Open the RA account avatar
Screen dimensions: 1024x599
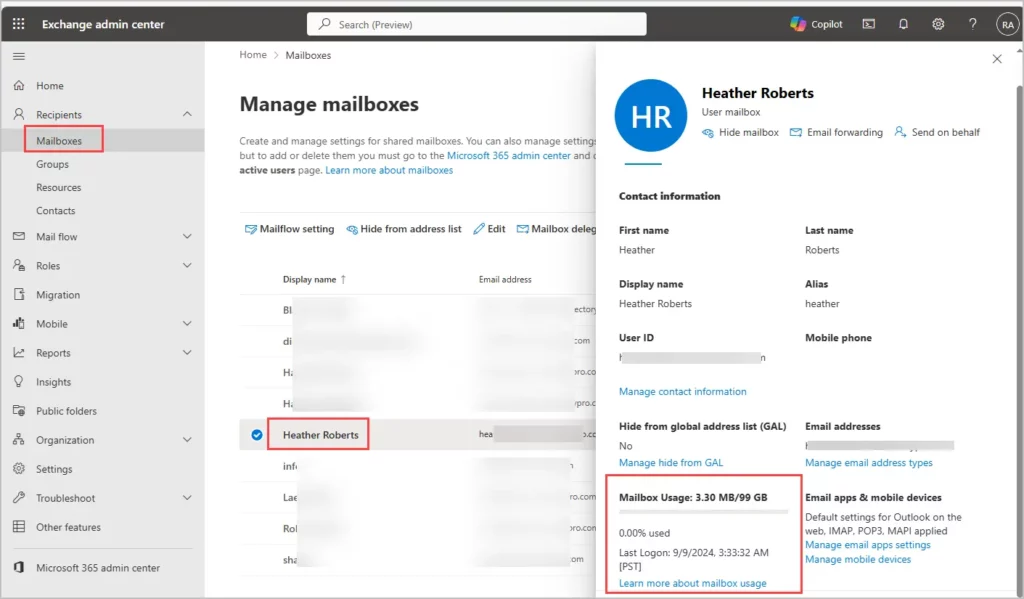point(1008,24)
